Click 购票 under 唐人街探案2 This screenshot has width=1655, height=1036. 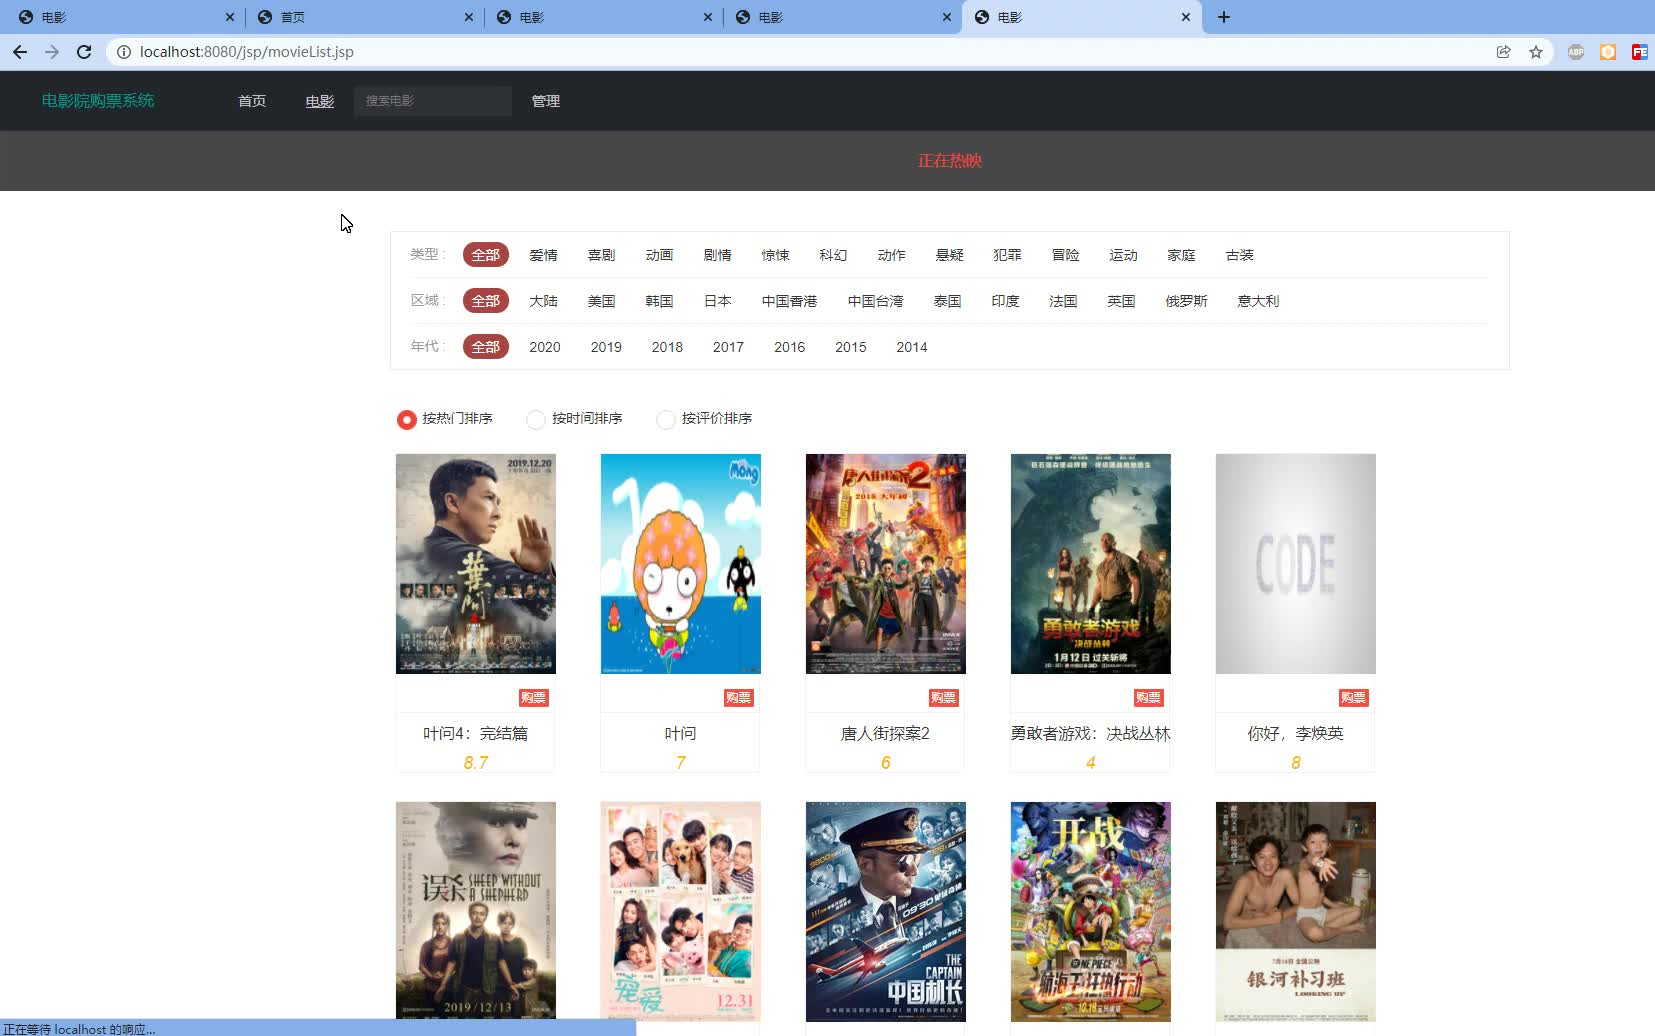pyautogui.click(x=943, y=698)
